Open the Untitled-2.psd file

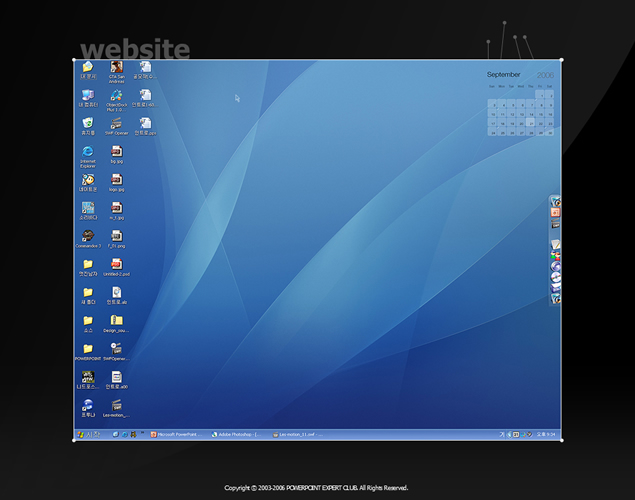click(x=117, y=264)
